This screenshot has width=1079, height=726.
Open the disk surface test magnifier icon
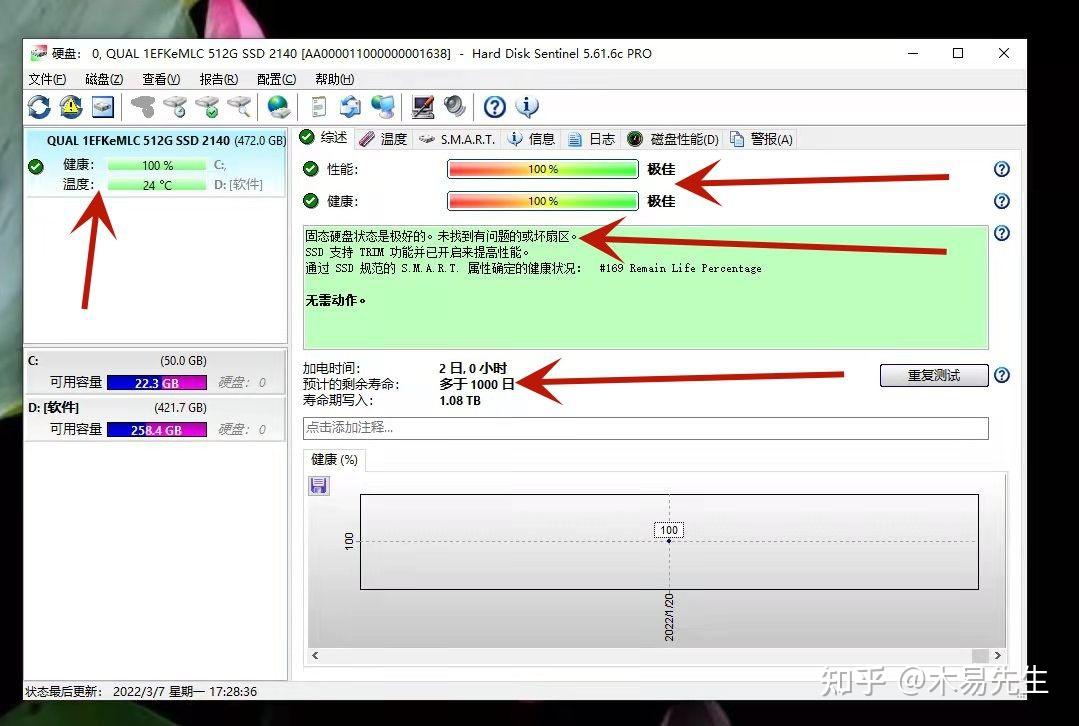click(x=240, y=107)
